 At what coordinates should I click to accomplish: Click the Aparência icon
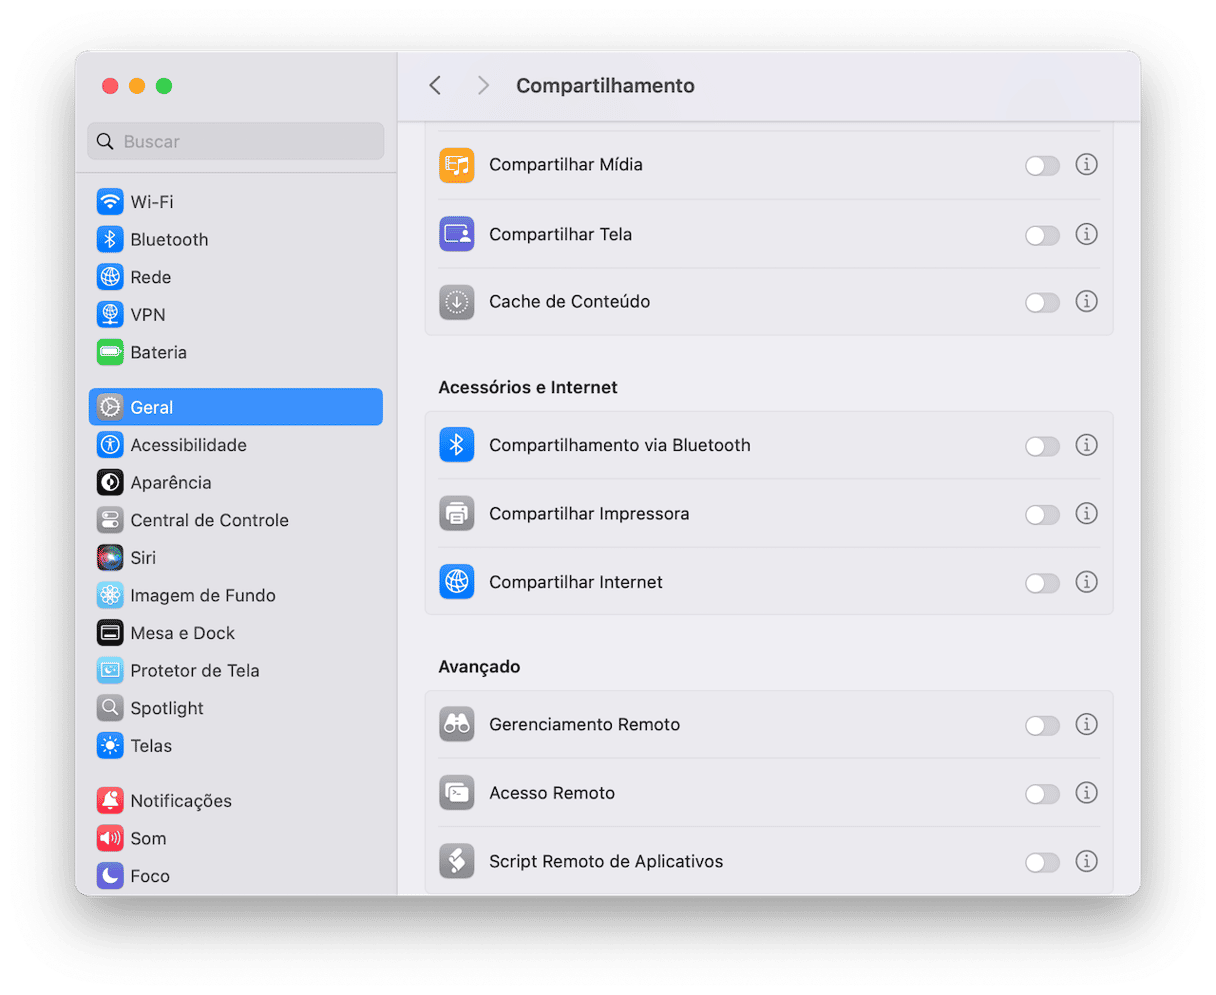tap(110, 482)
